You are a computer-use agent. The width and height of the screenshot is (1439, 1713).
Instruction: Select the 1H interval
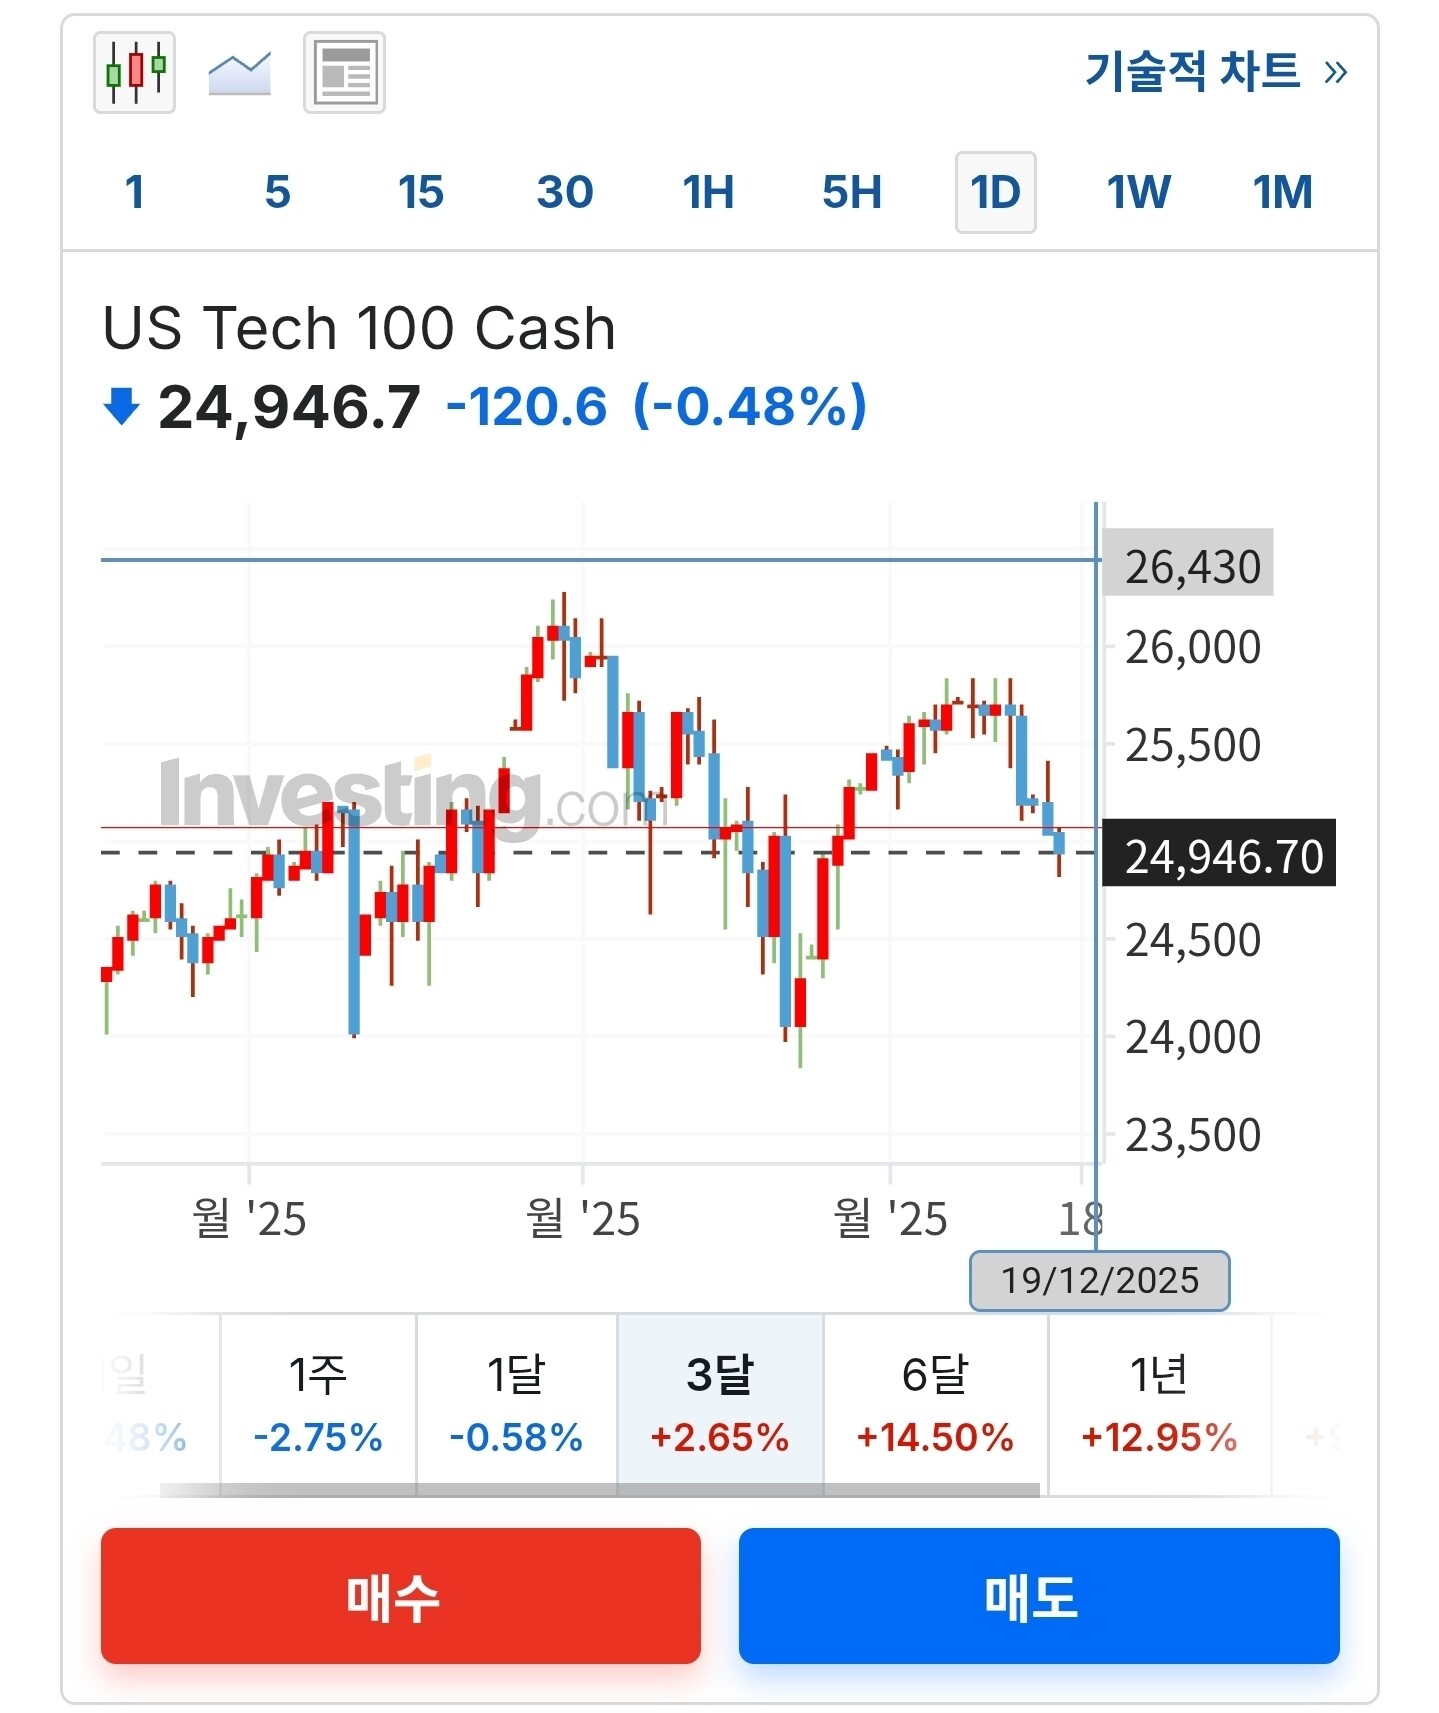point(708,192)
